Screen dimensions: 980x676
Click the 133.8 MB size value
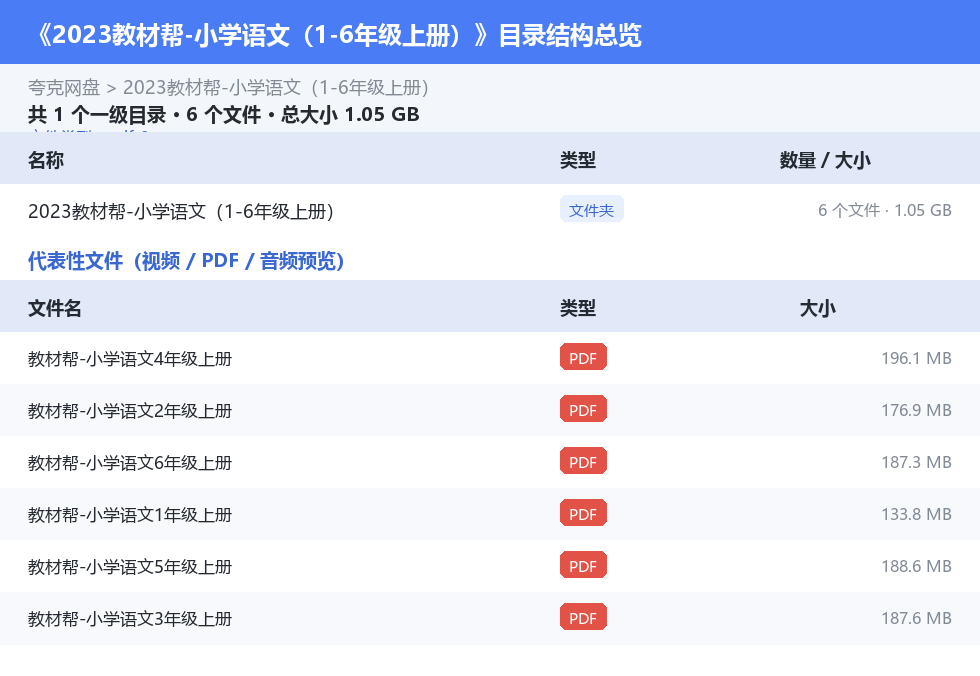tap(916, 514)
